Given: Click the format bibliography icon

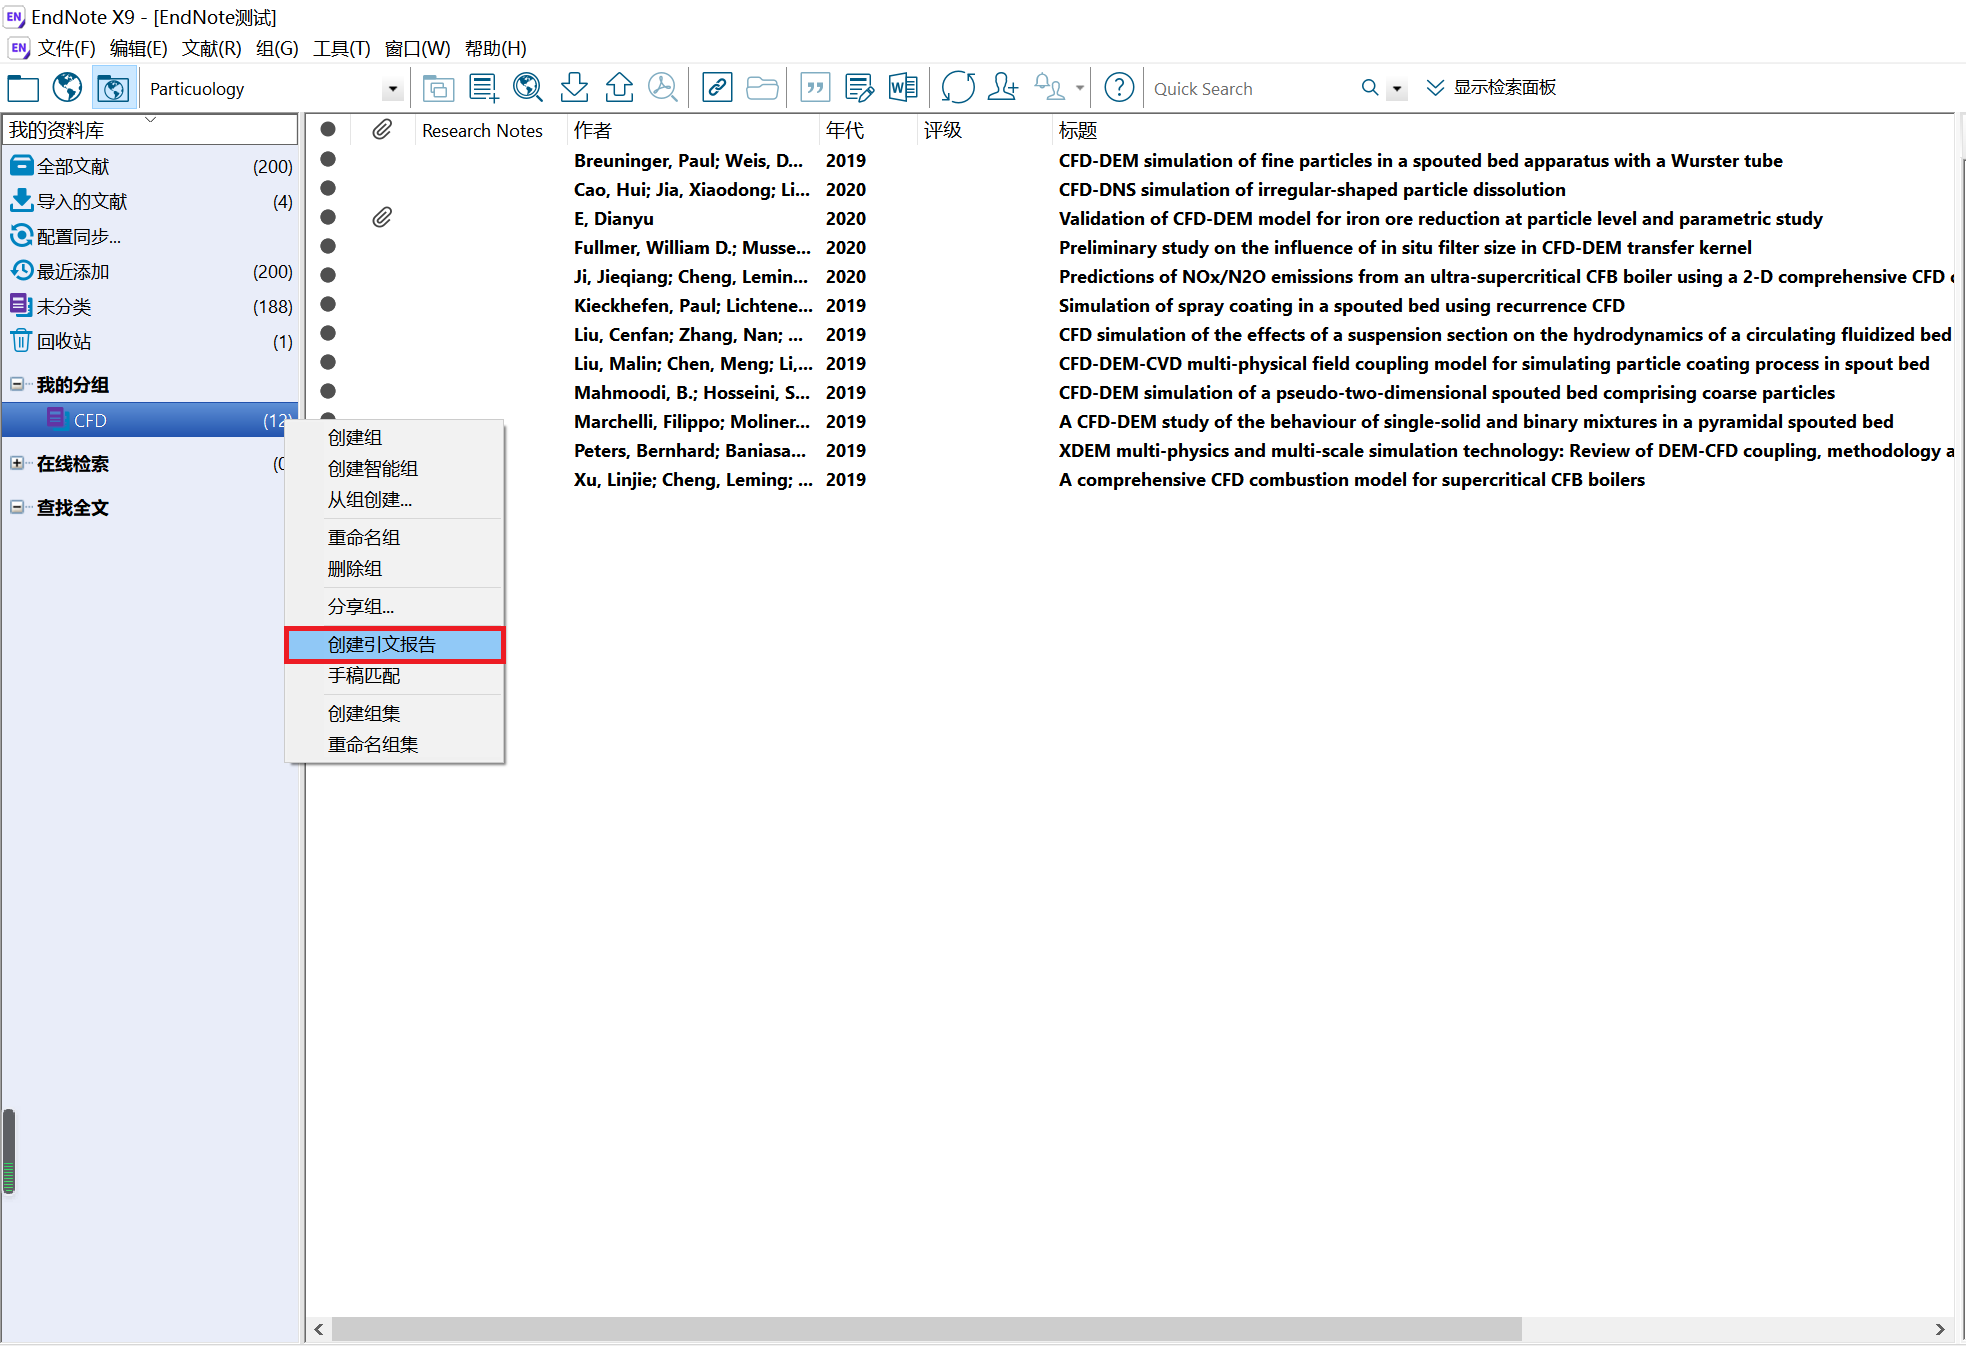Looking at the screenshot, I should [x=859, y=88].
